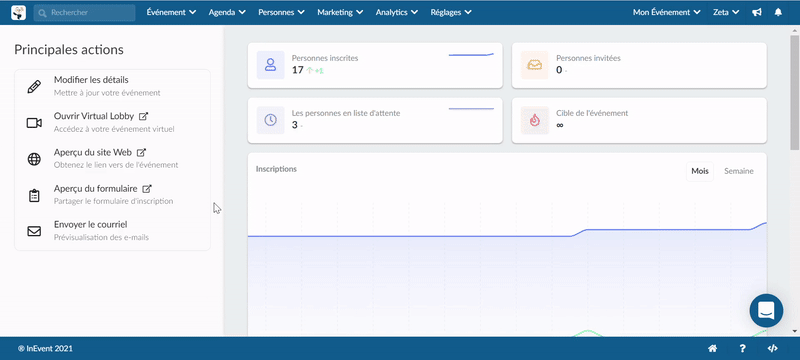Select the Personnes inscrites count 17
This screenshot has width=800, height=360.
pyautogui.click(x=297, y=70)
